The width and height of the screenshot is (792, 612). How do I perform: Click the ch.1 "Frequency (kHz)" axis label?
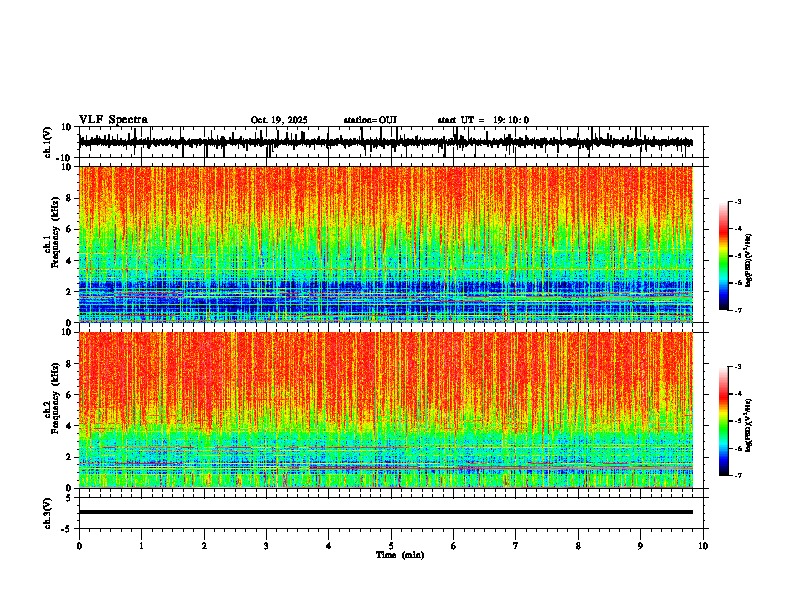pyautogui.click(x=55, y=232)
